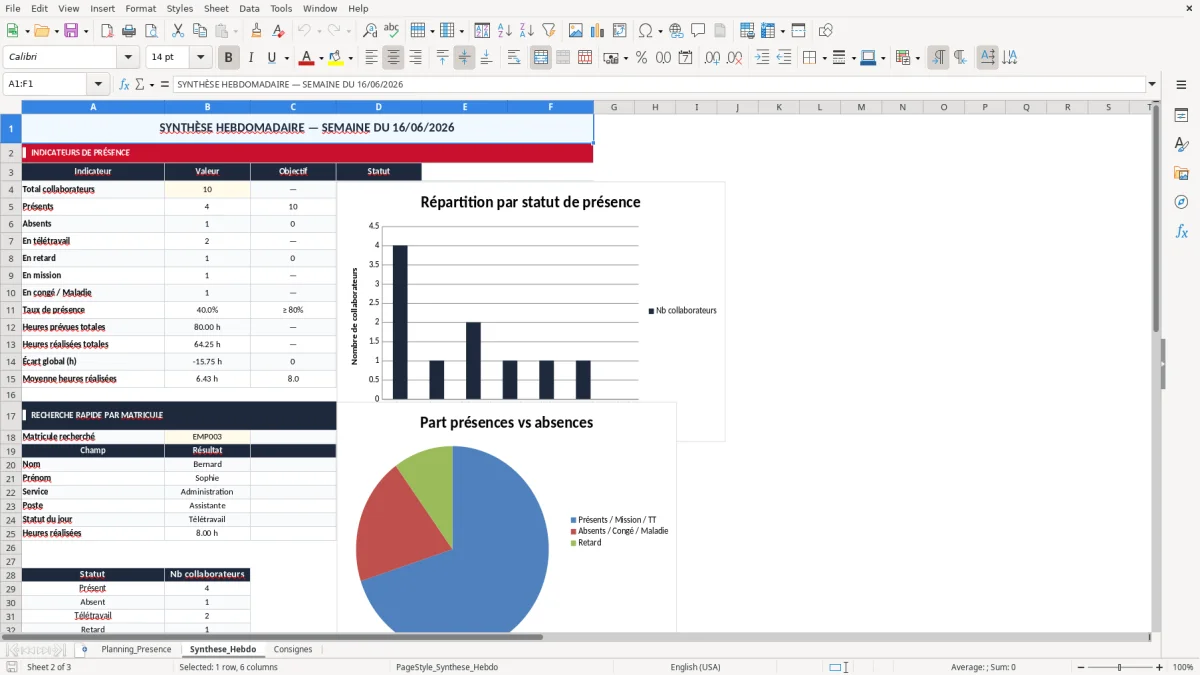The height and width of the screenshot is (675, 1200).
Task: Select the Clone Formatting paintbrush
Action: click(x=257, y=31)
